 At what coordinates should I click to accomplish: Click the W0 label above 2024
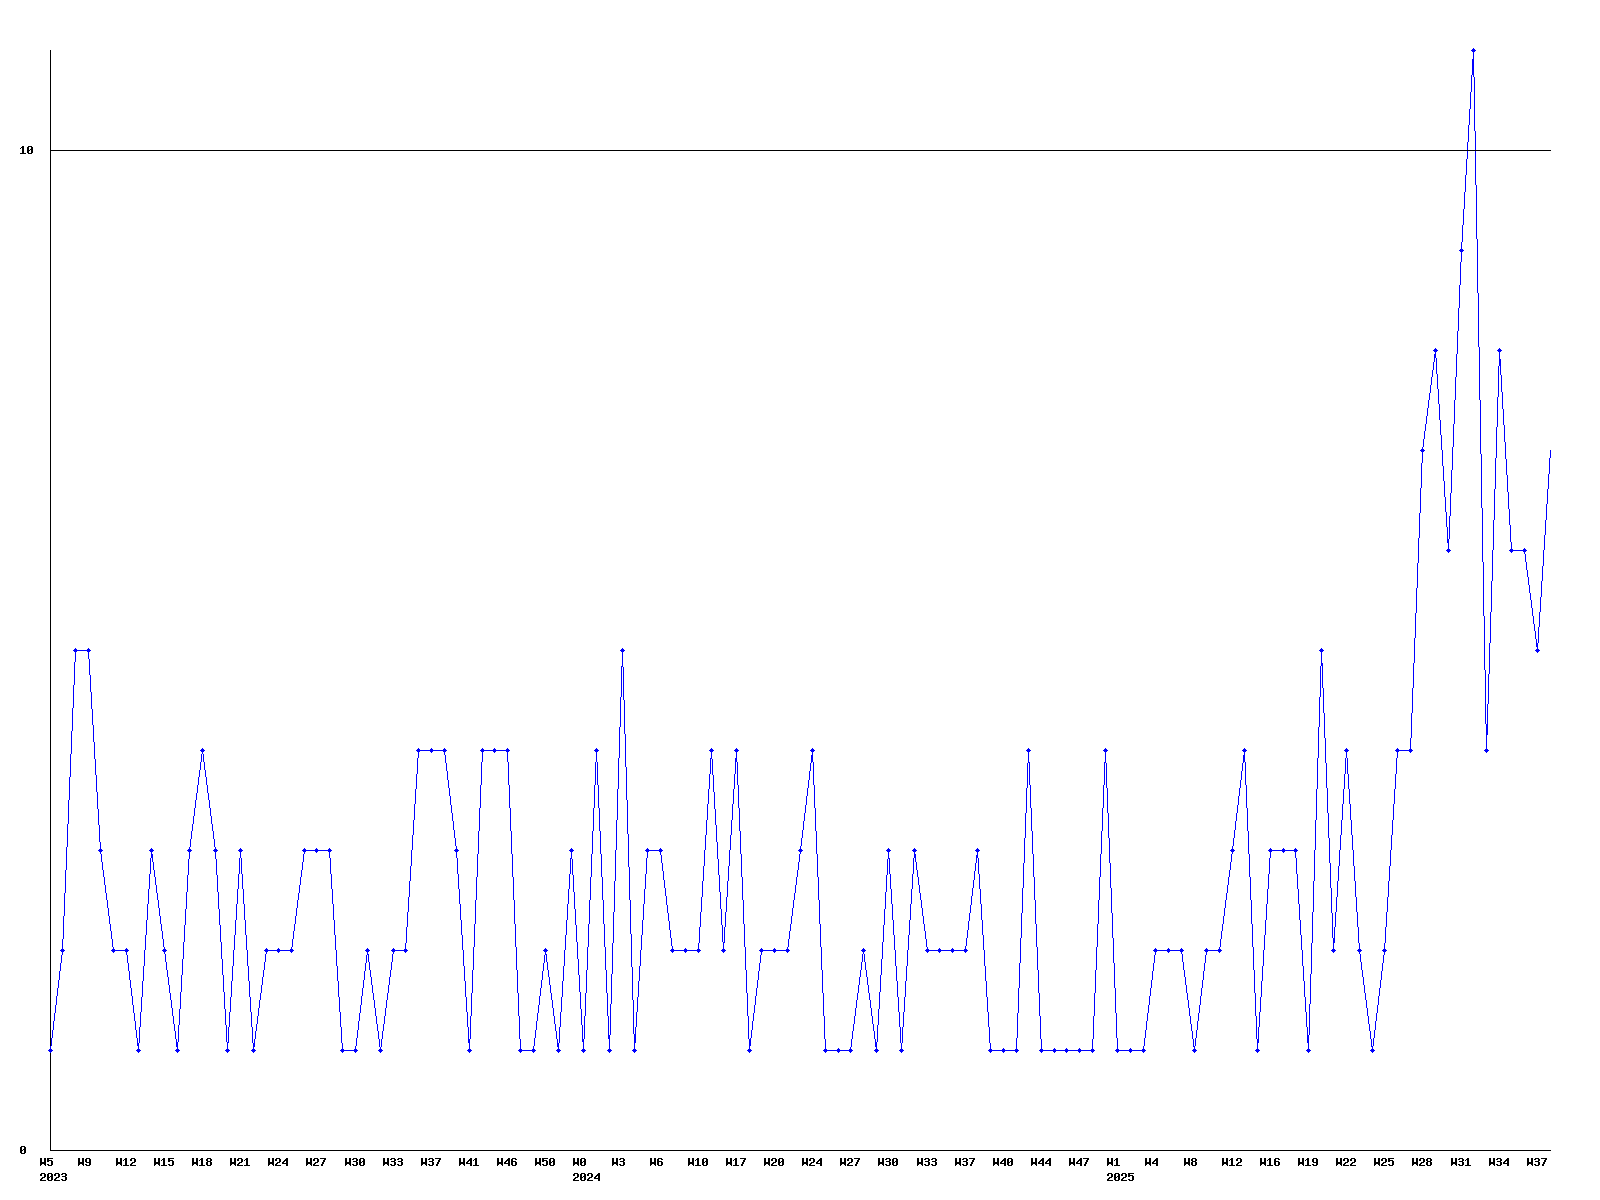click(x=580, y=1163)
